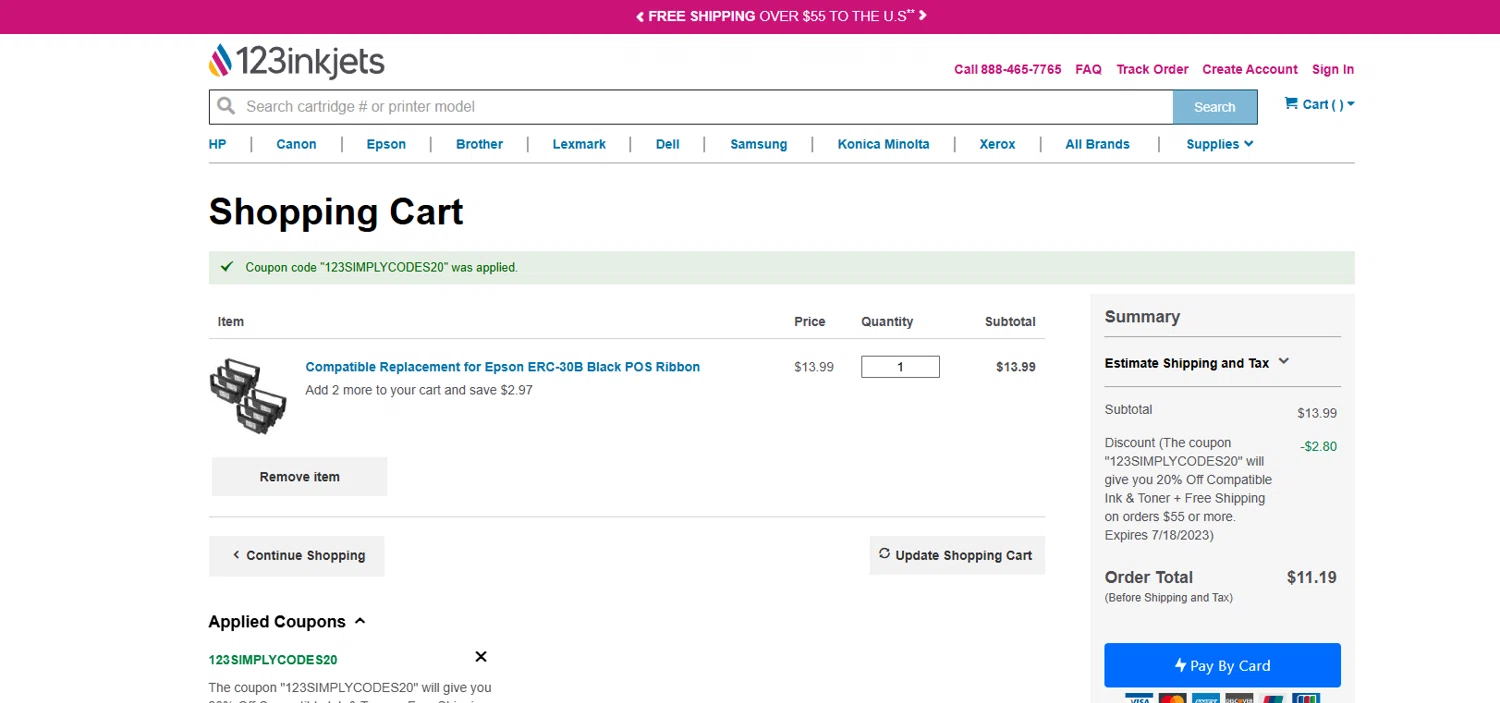Screen dimensions: 1500x703
Task: Open the Brother brand menu
Action: pos(479,144)
